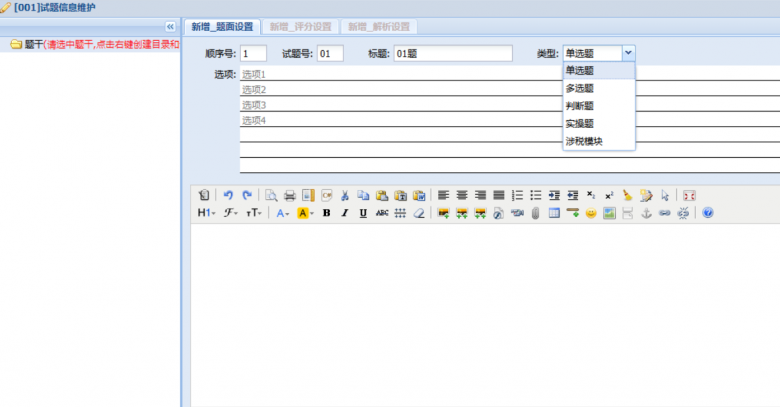Apply italic formatting with I icon
This screenshot has width=780, height=407.
pyautogui.click(x=344, y=213)
